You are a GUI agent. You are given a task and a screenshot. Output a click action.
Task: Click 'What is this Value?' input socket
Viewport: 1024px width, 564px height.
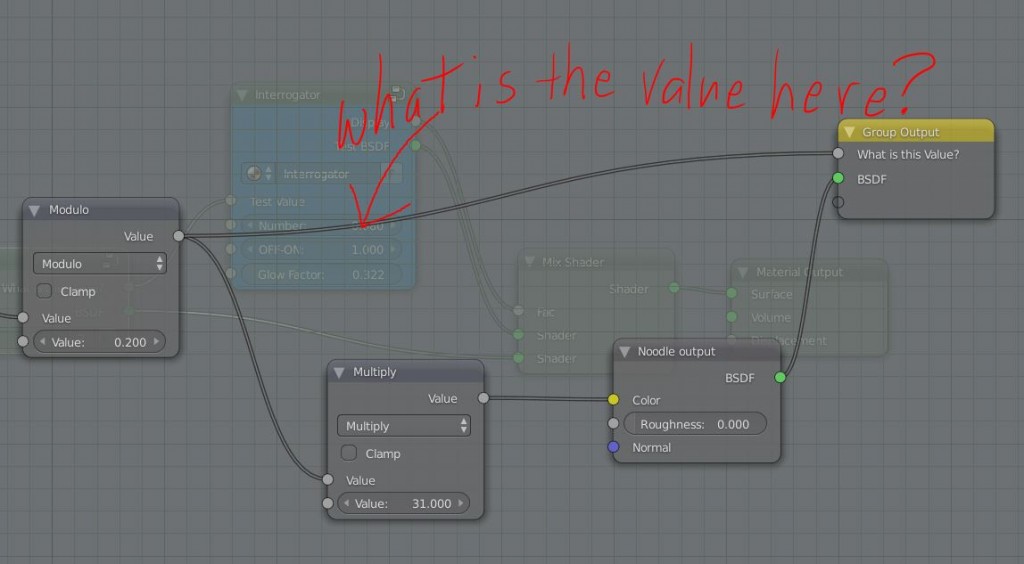click(839, 153)
